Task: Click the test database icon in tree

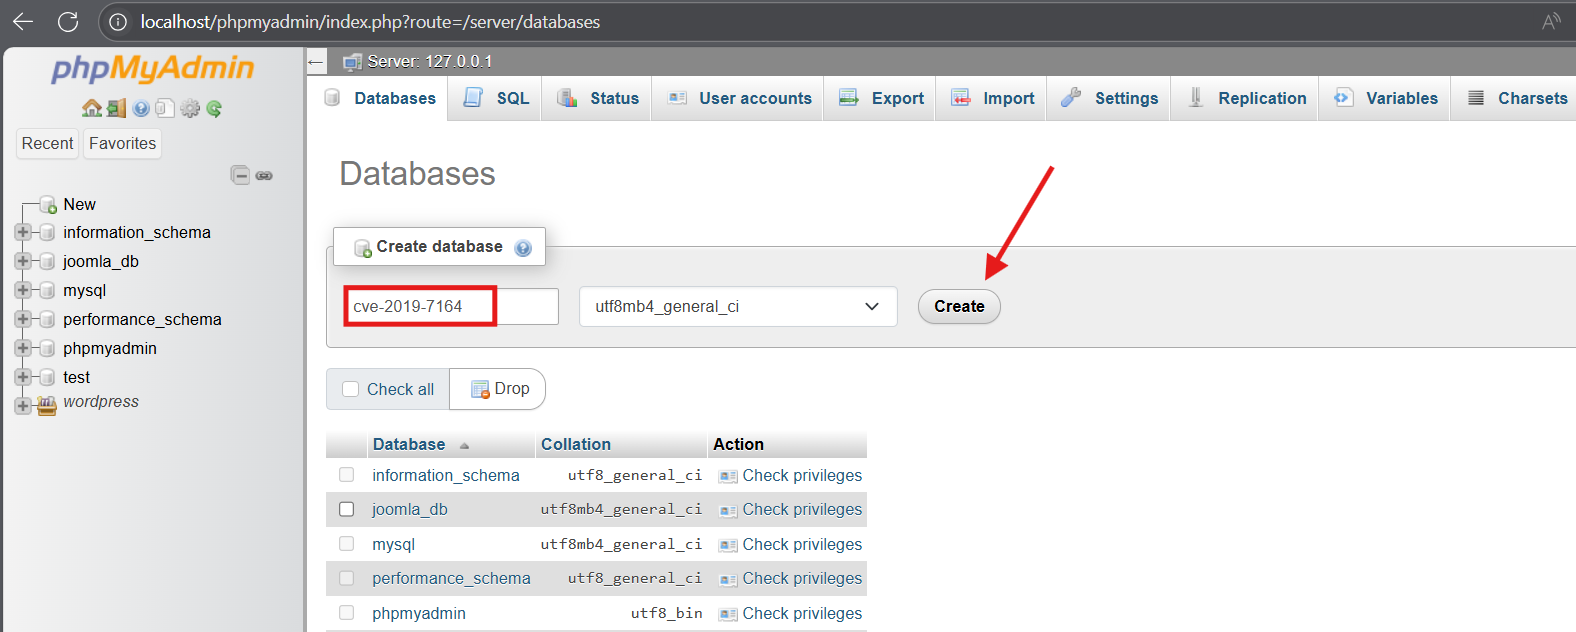Action: 46,378
